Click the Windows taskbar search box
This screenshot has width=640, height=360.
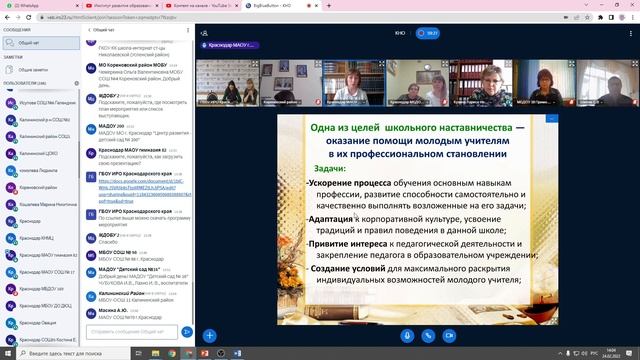point(73,353)
